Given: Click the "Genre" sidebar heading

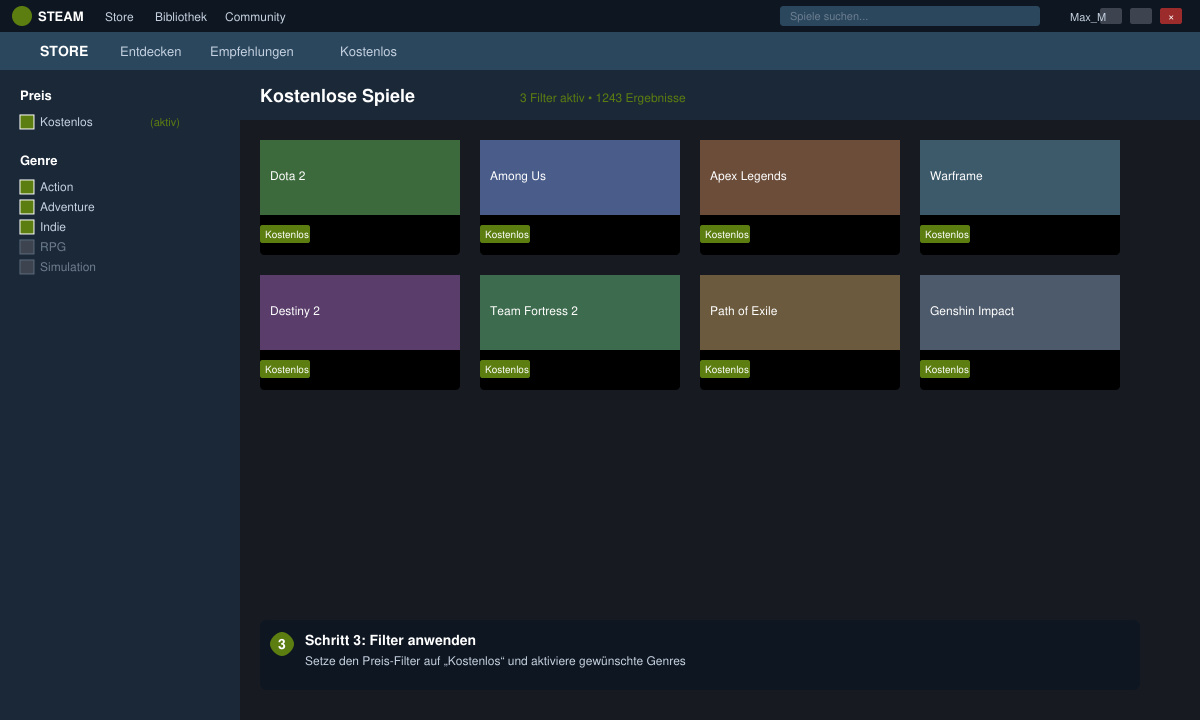Looking at the screenshot, I should tap(39, 160).
